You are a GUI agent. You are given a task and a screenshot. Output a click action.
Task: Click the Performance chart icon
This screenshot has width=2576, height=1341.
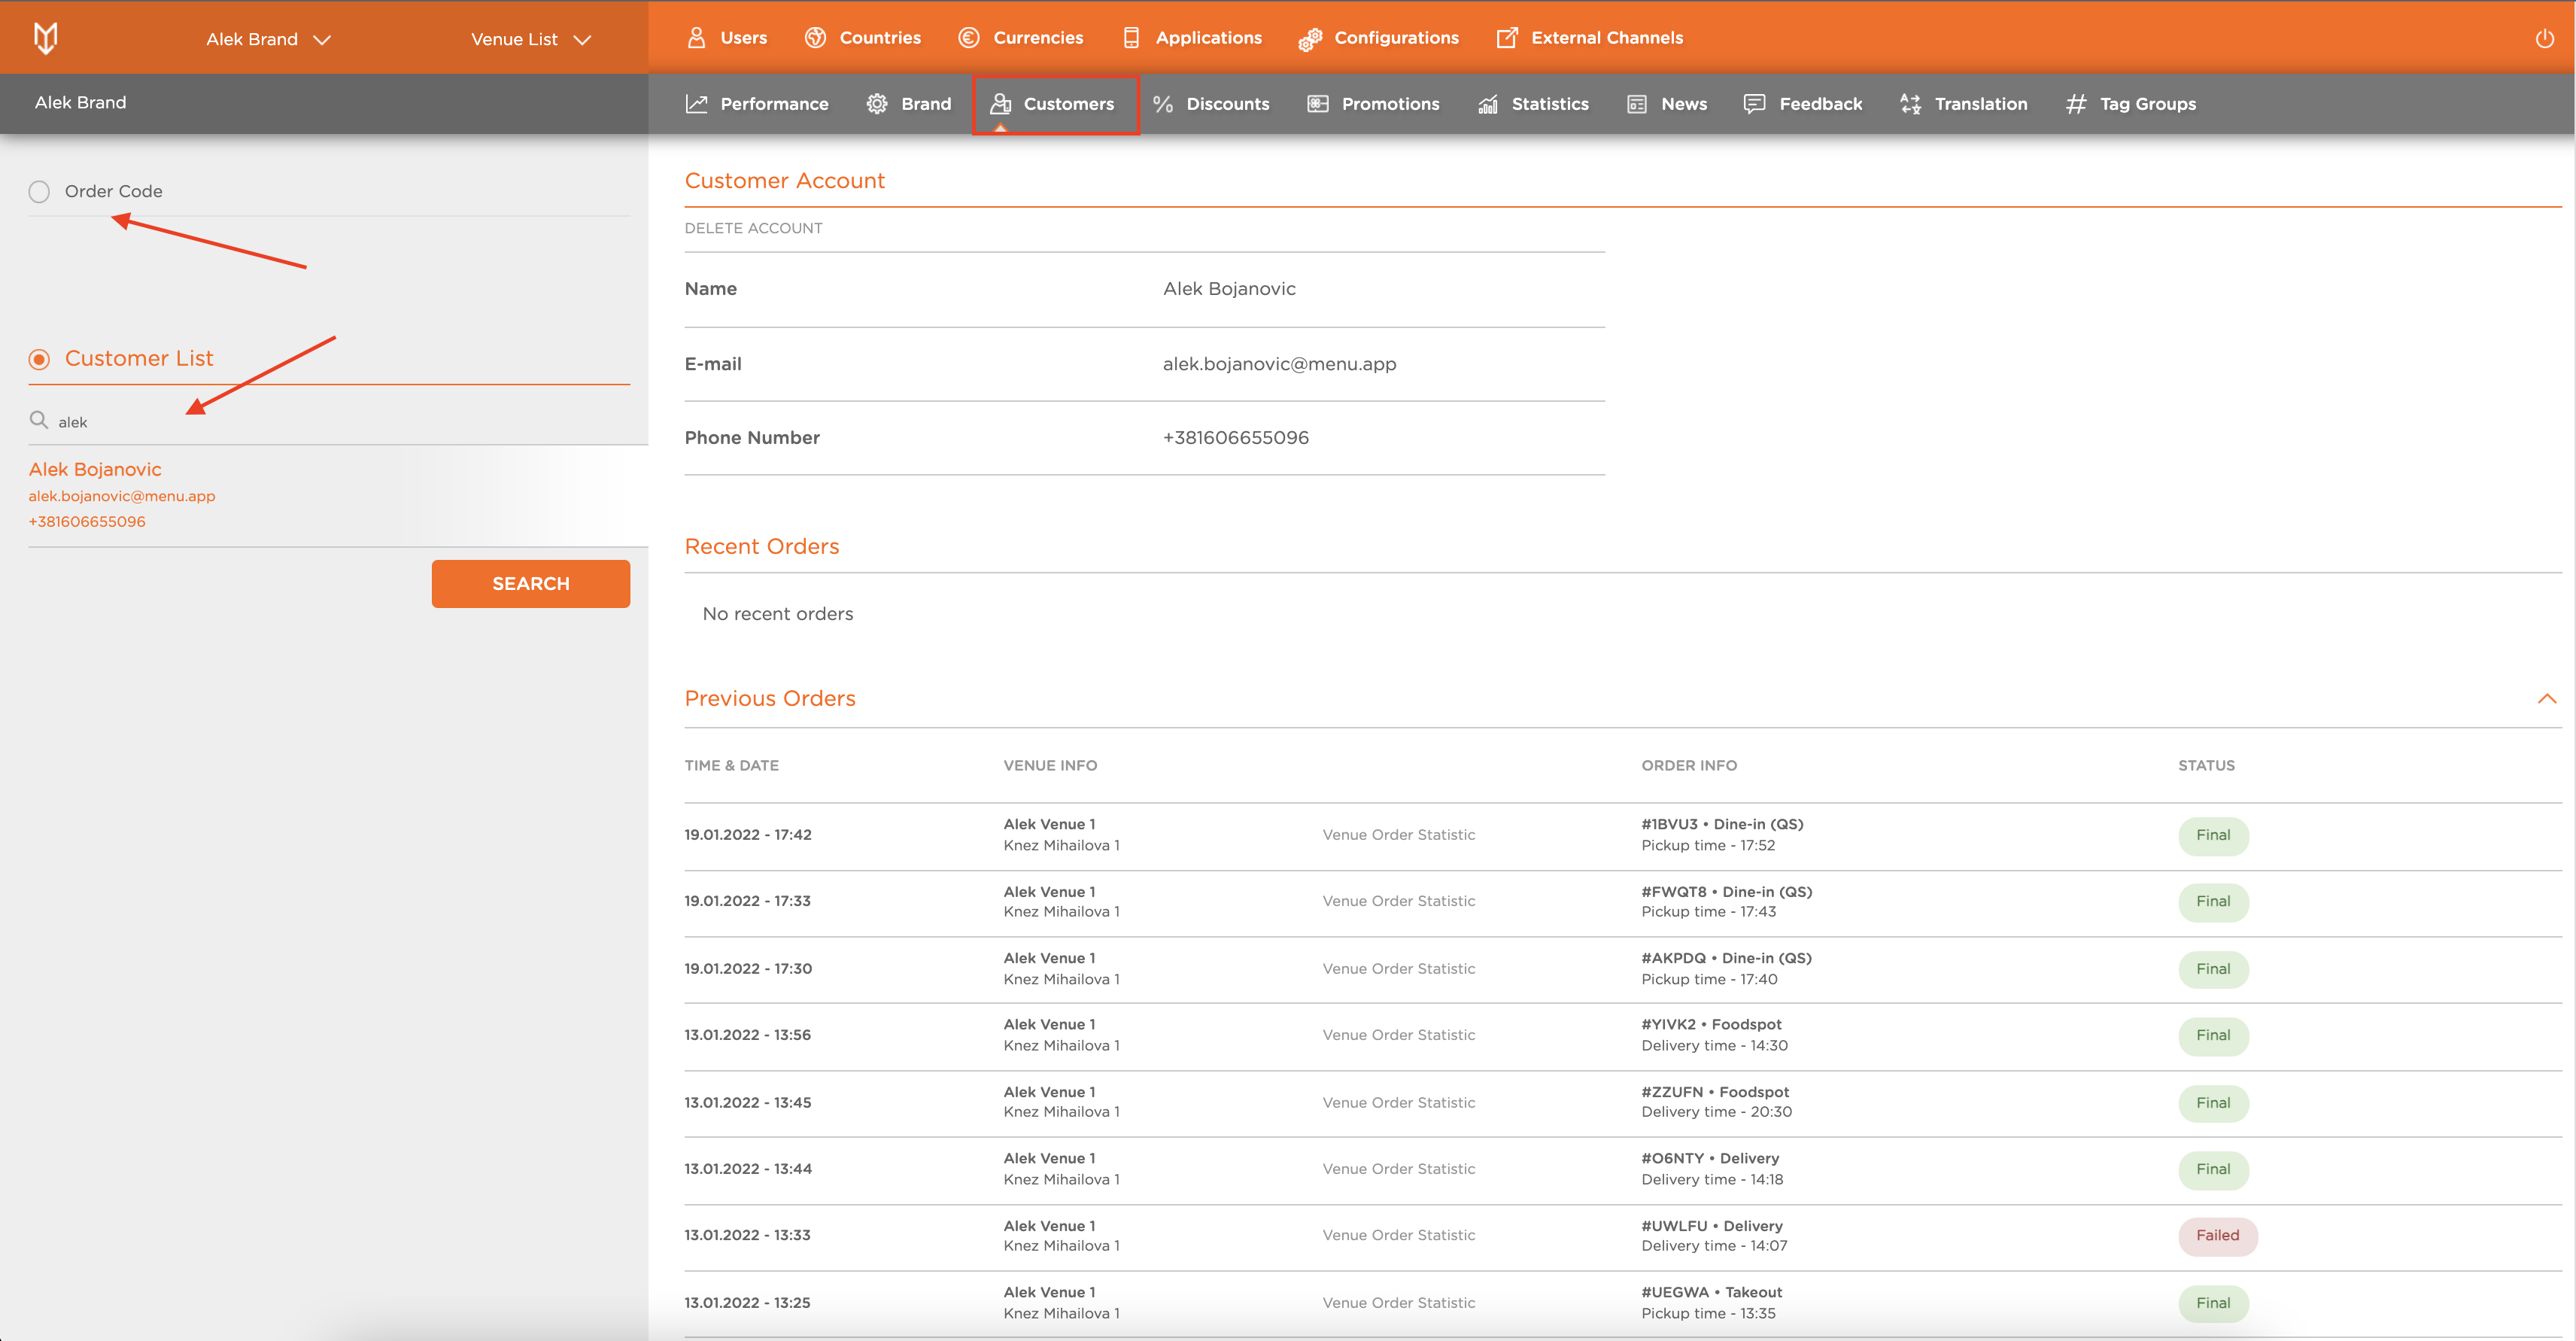tap(696, 104)
